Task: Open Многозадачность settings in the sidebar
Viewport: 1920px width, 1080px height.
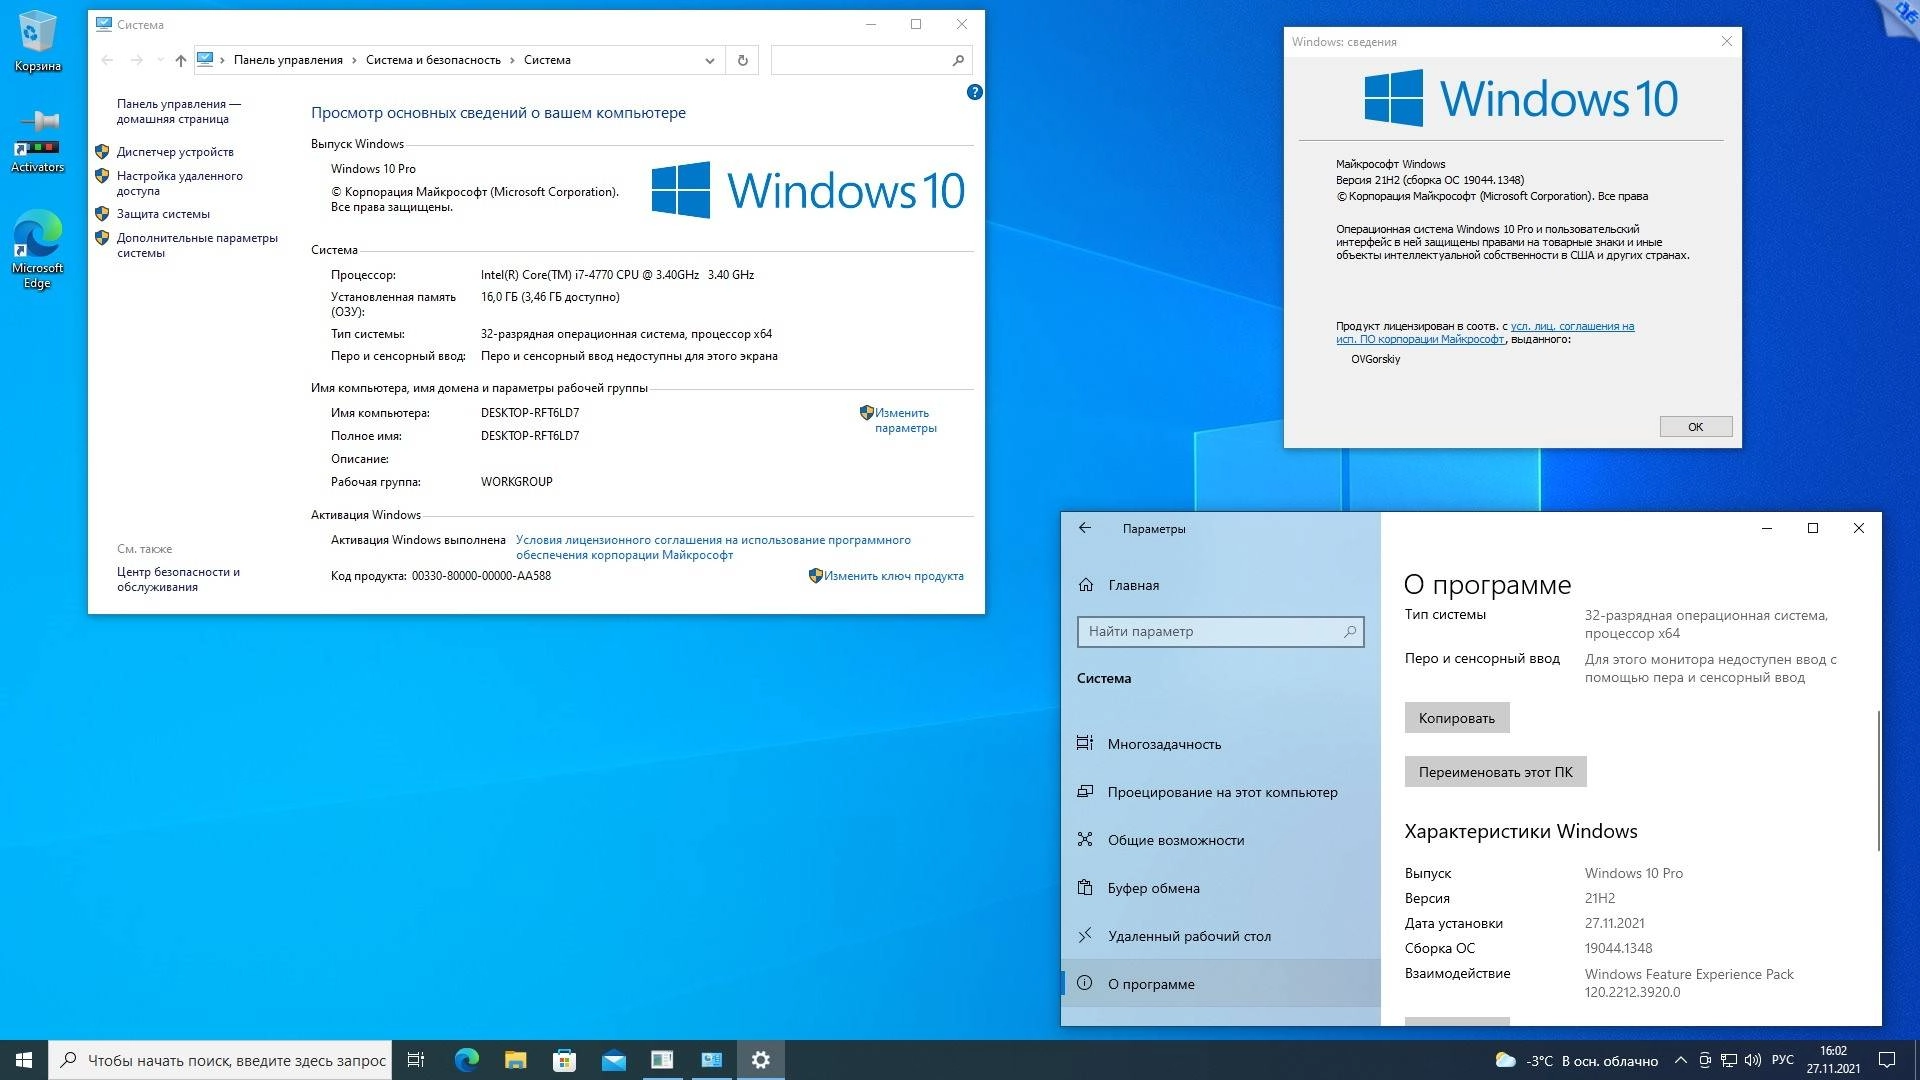Action: (x=1163, y=743)
